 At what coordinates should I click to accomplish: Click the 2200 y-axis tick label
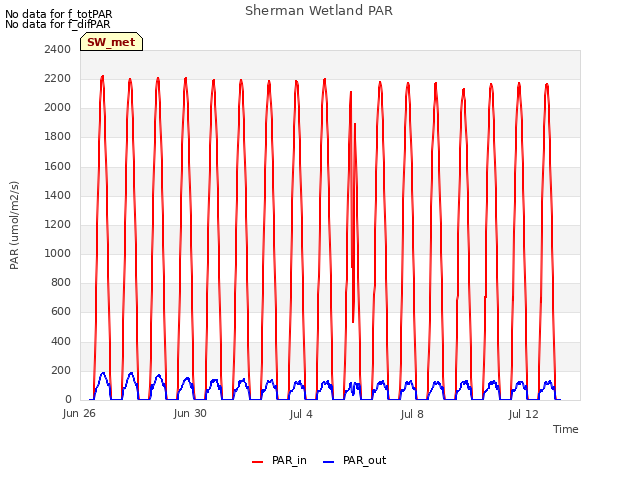[58, 78]
